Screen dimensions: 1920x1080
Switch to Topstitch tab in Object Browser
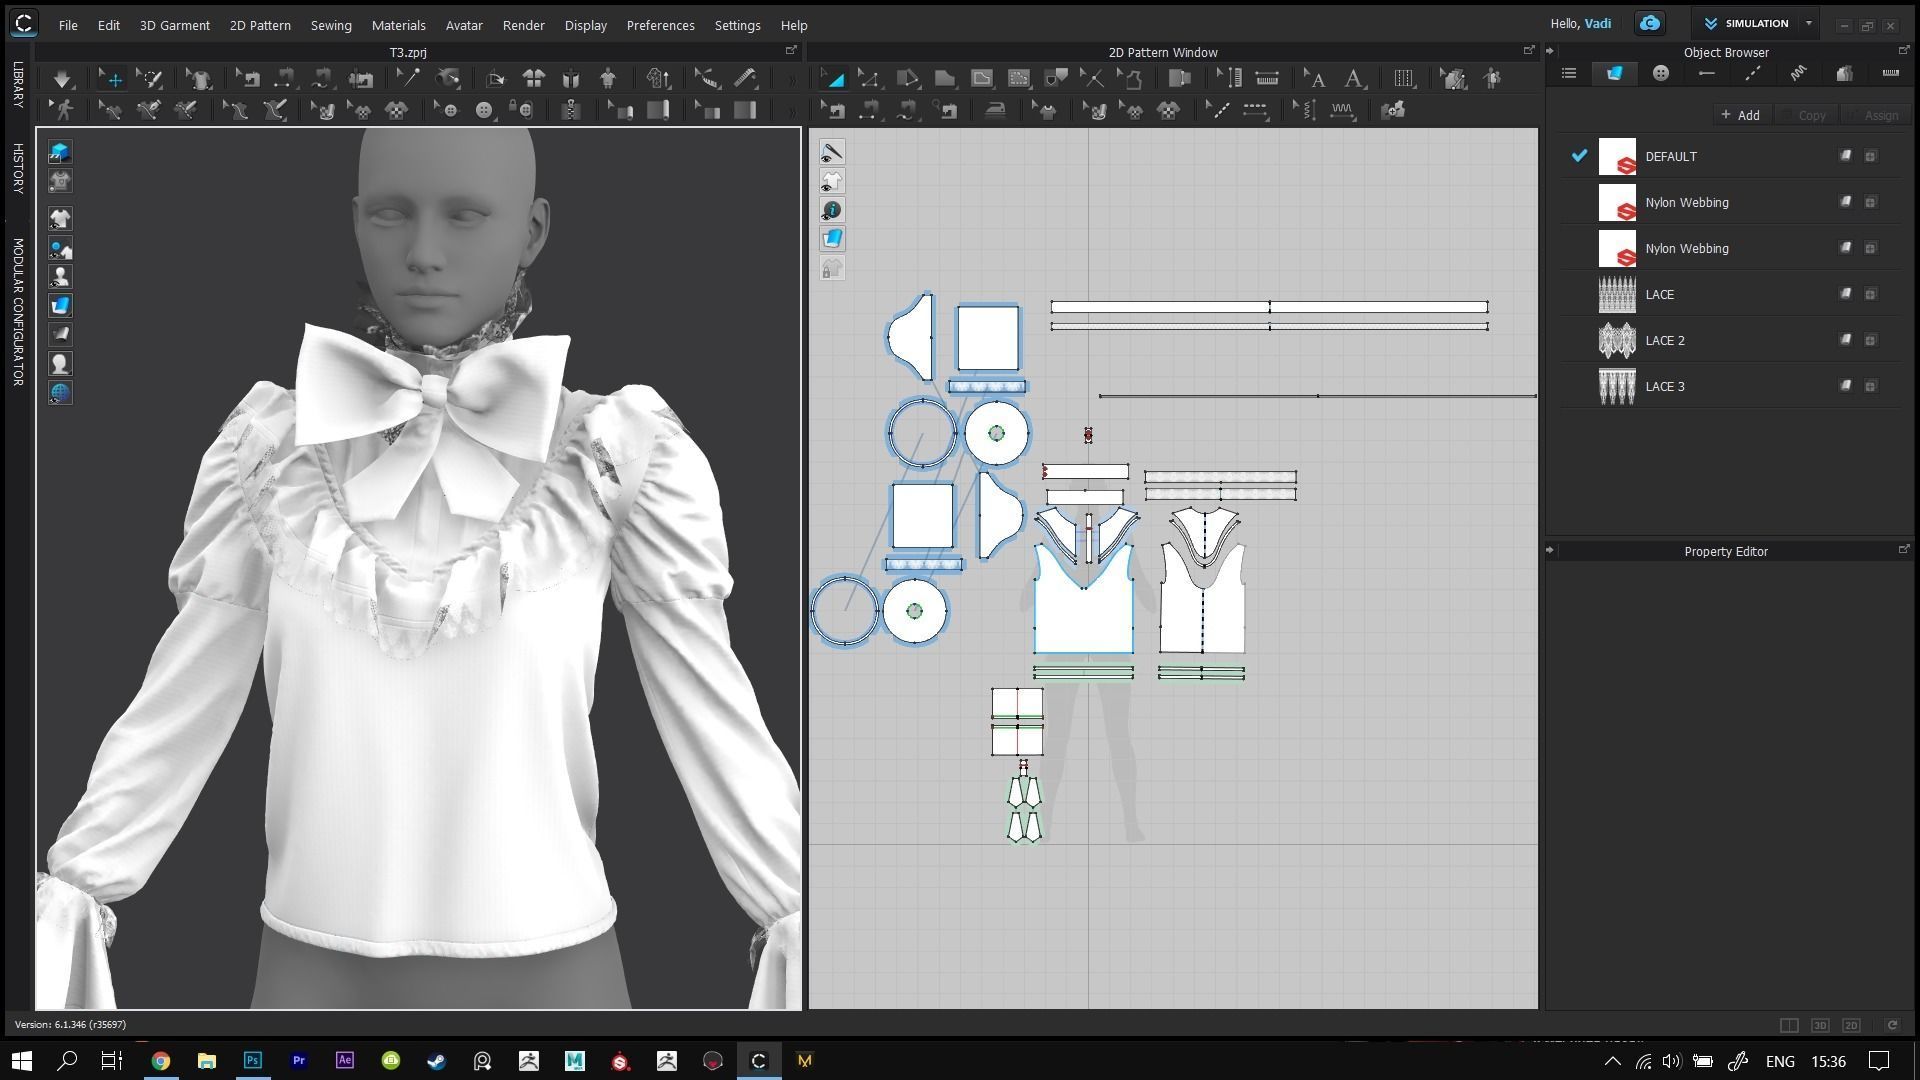[x=1753, y=73]
